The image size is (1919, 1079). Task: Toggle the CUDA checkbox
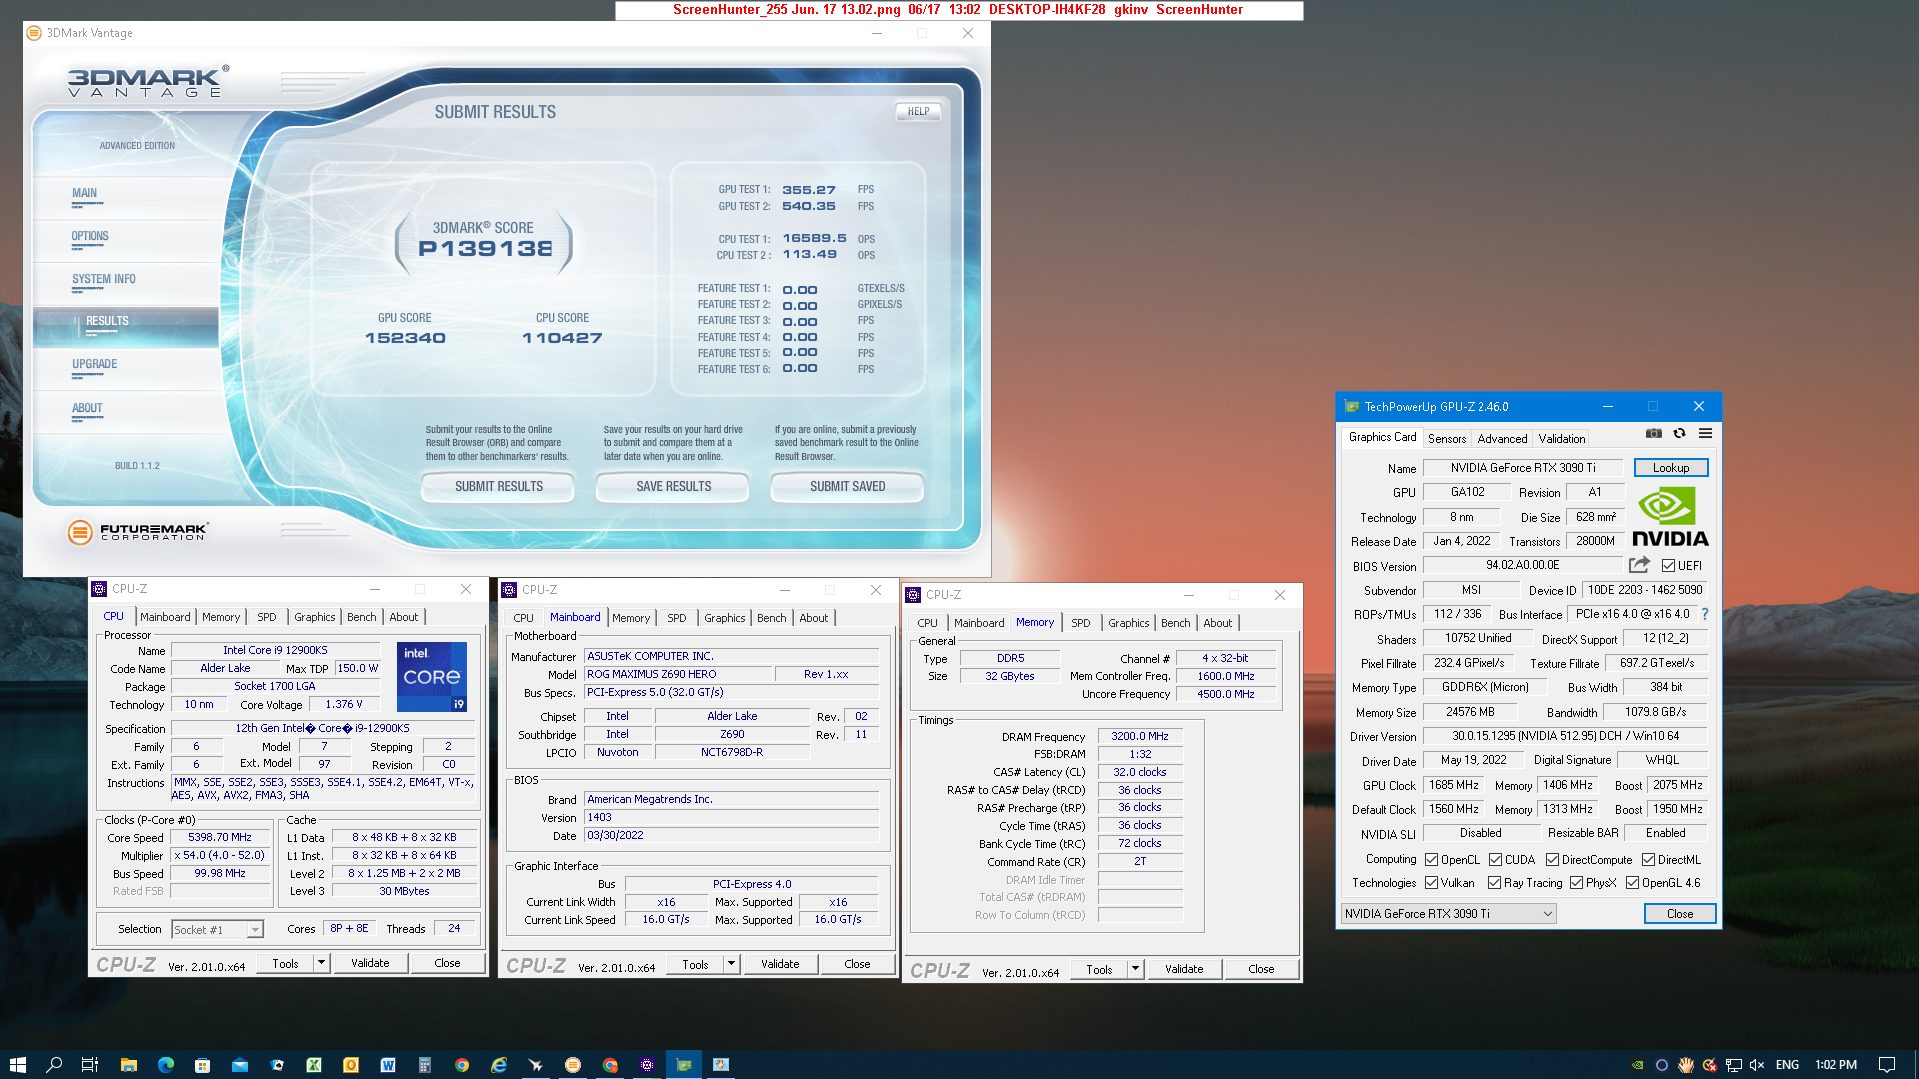(x=1495, y=860)
